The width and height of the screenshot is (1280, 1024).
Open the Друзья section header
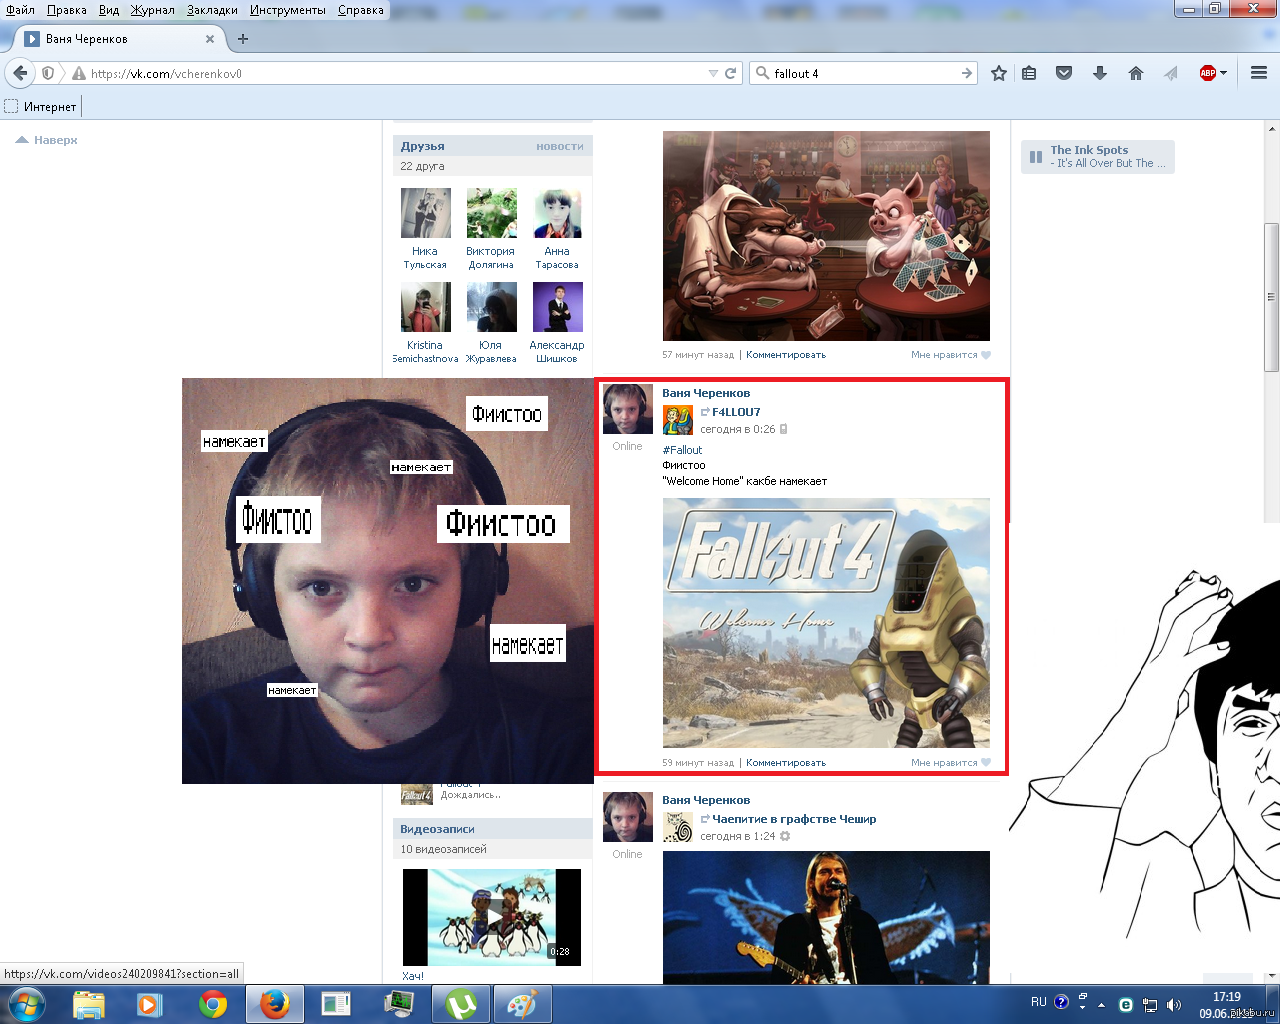pyautogui.click(x=423, y=146)
